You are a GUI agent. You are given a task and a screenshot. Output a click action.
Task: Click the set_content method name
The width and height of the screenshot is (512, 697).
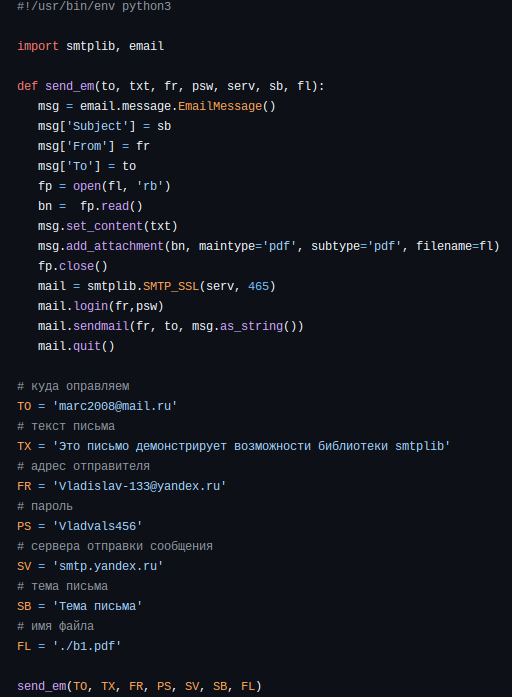pos(104,226)
